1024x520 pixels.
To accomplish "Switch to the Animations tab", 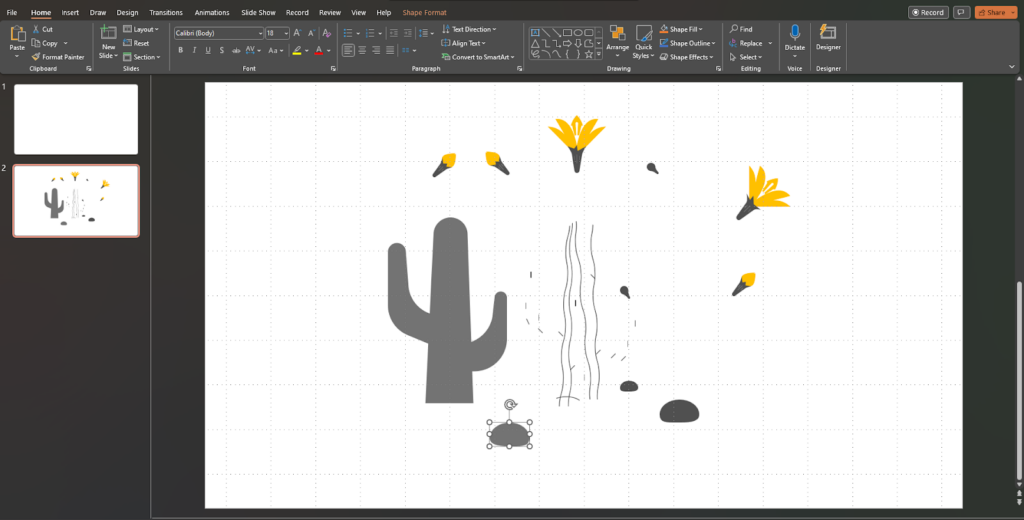I will (x=211, y=12).
